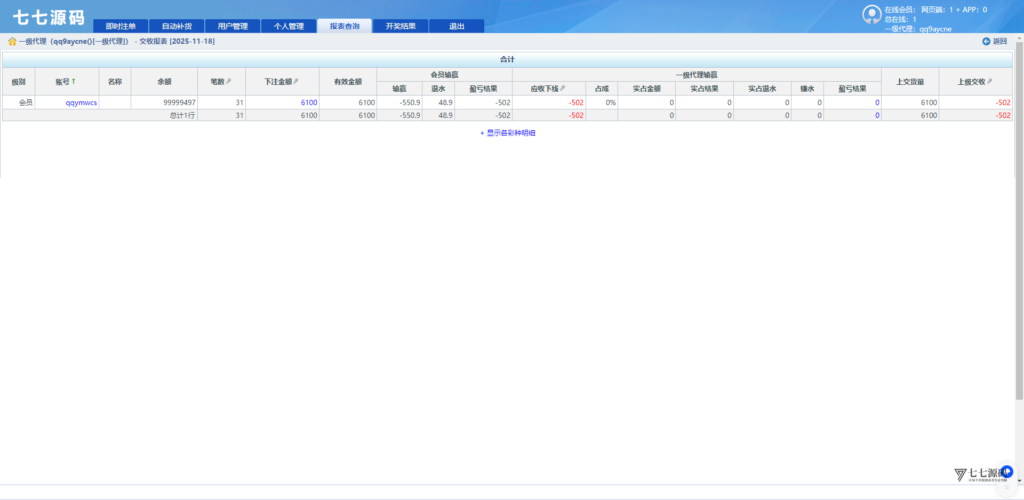Click the 级别 column header
1024x500 pixels.
[x=18, y=82]
